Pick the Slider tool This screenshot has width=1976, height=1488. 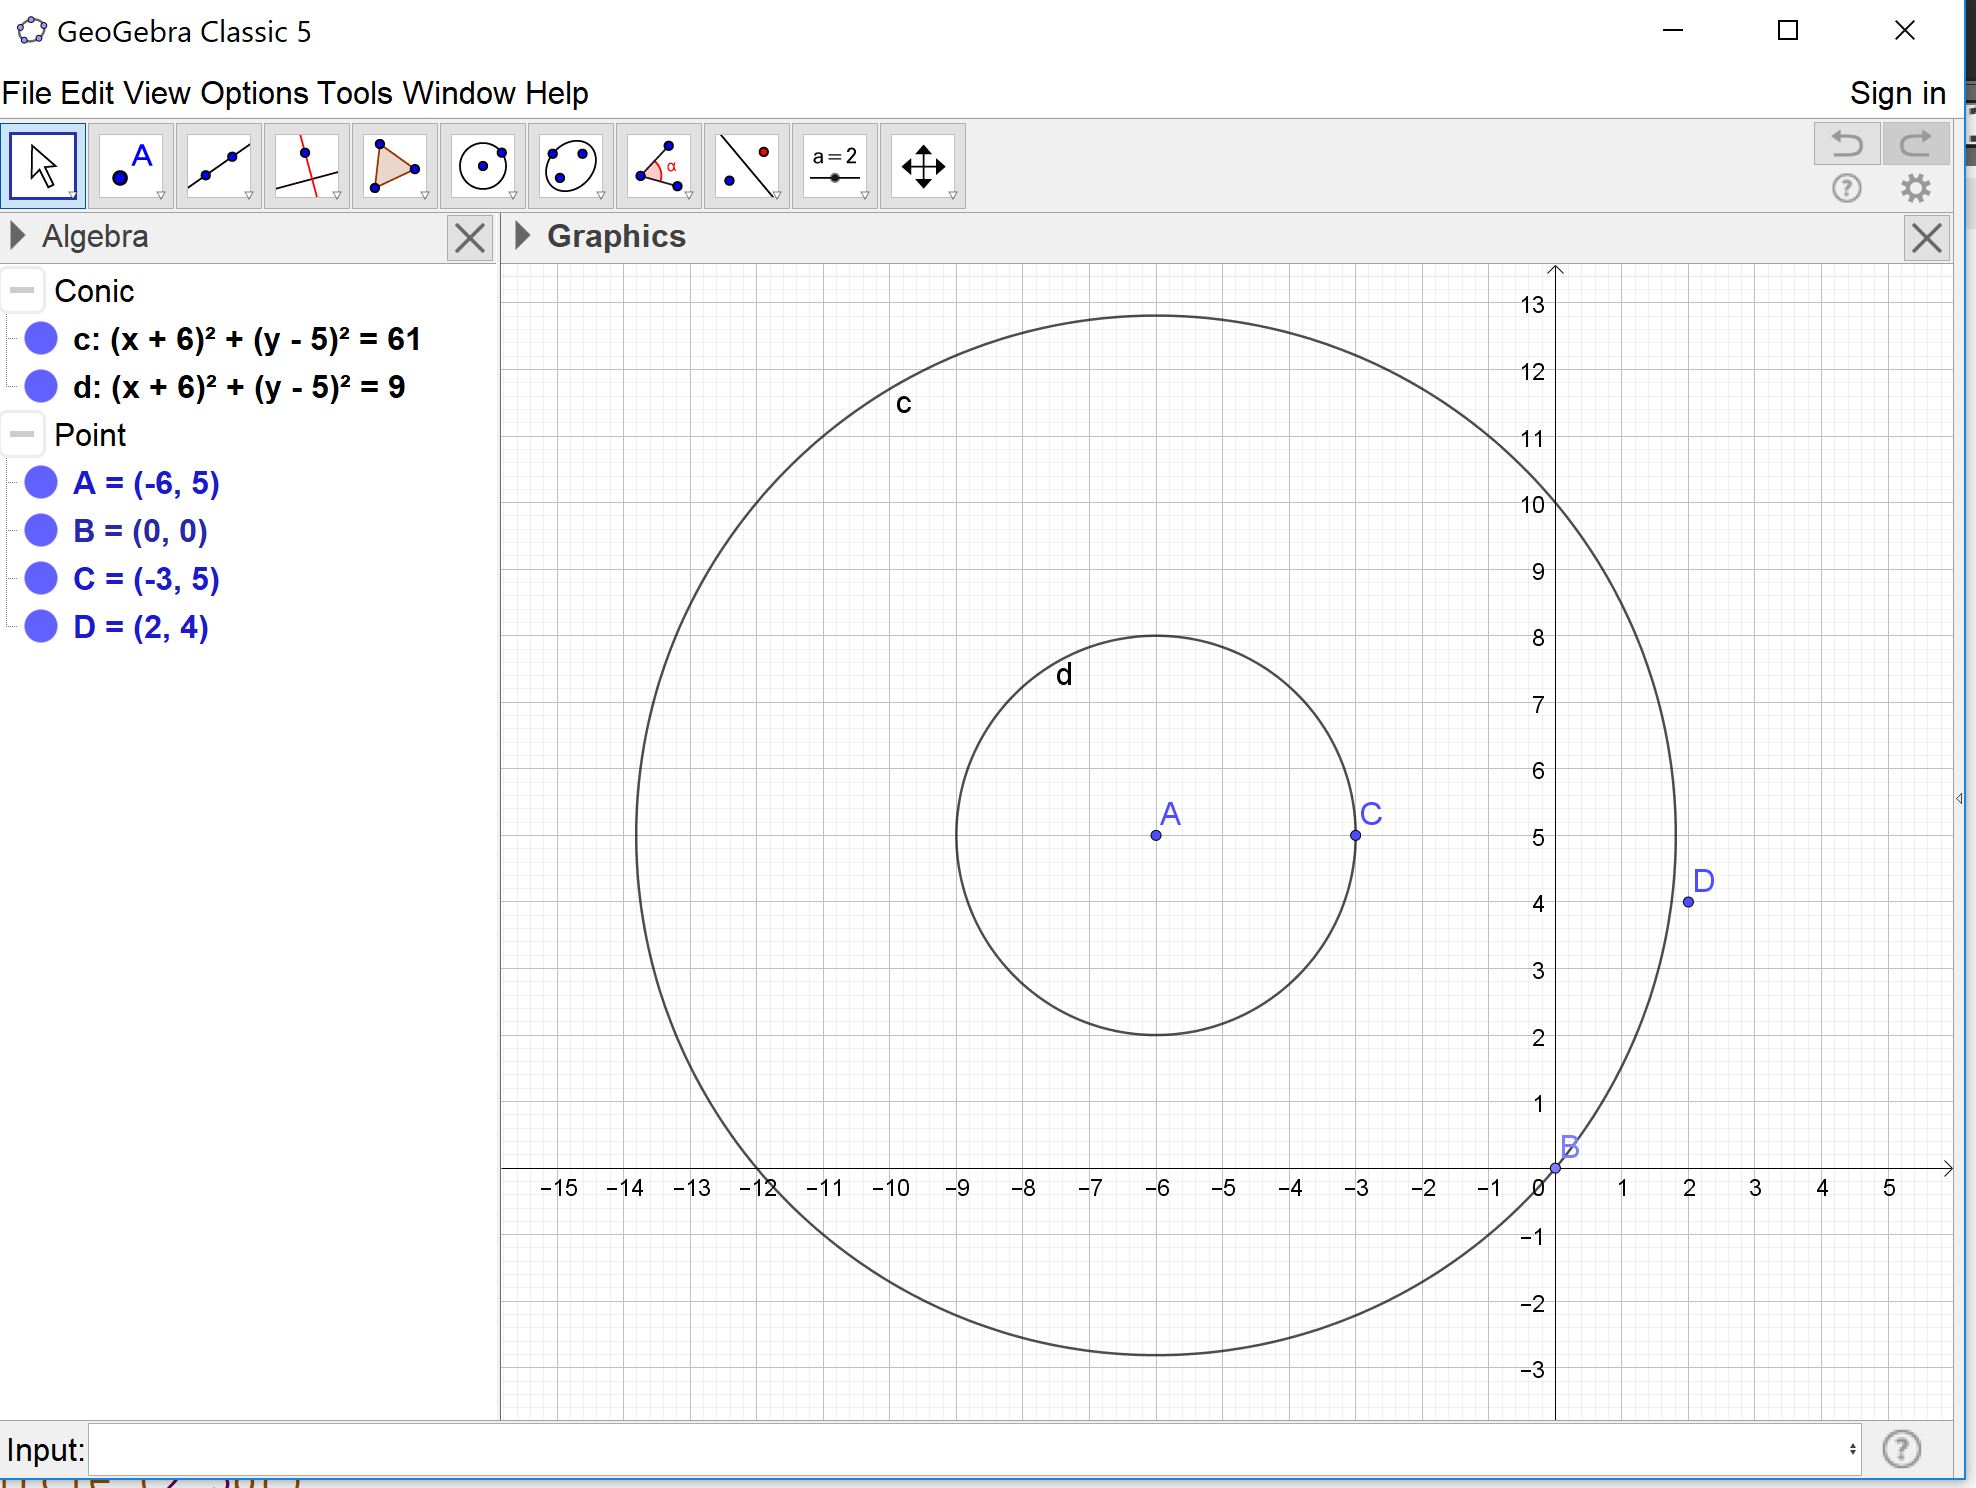[x=835, y=166]
